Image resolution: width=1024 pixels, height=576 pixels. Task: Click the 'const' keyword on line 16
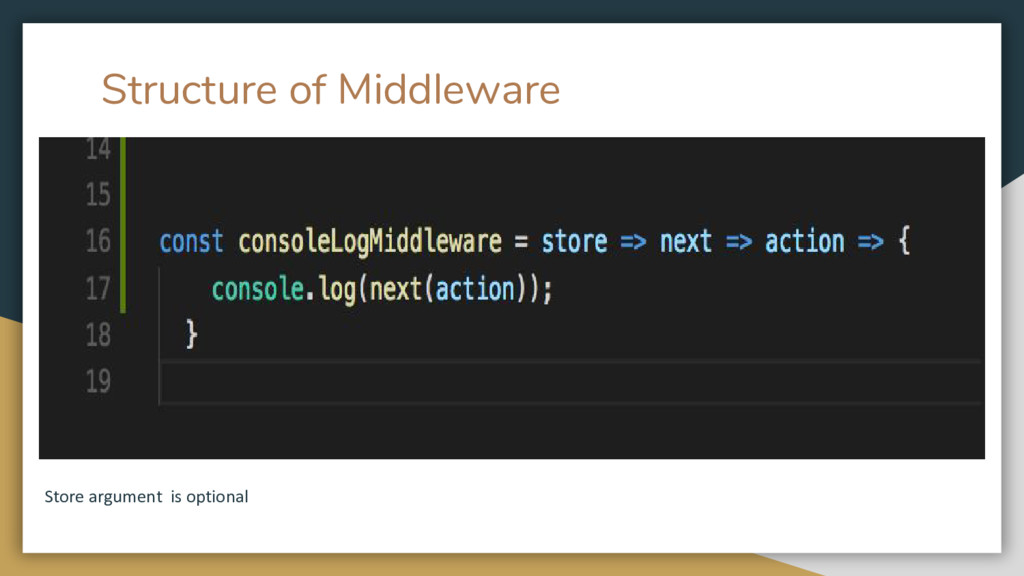point(191,242)
